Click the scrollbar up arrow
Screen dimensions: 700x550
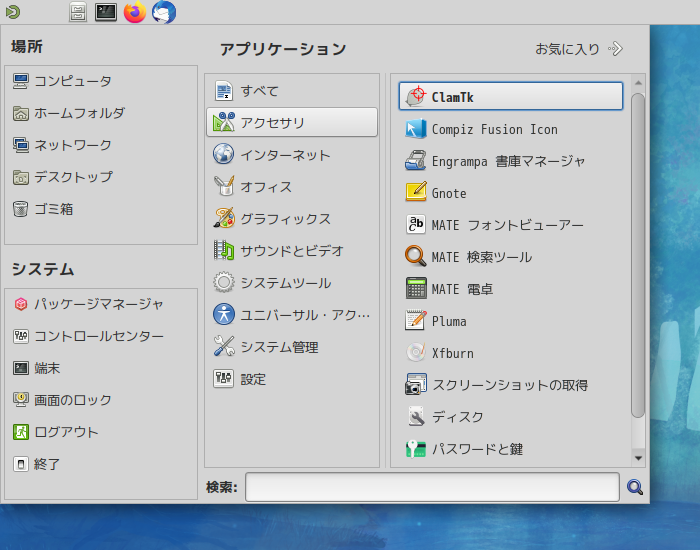click(x=638, y=83)
